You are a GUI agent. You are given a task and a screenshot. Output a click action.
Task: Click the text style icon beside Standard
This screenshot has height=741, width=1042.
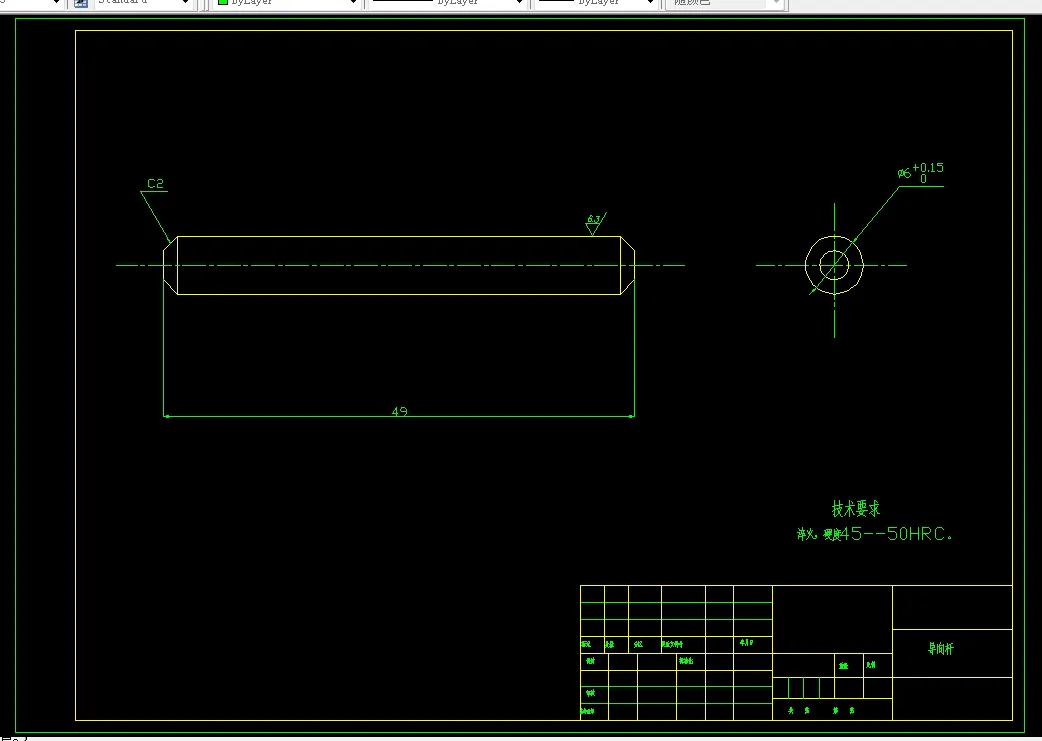(80, 3)
